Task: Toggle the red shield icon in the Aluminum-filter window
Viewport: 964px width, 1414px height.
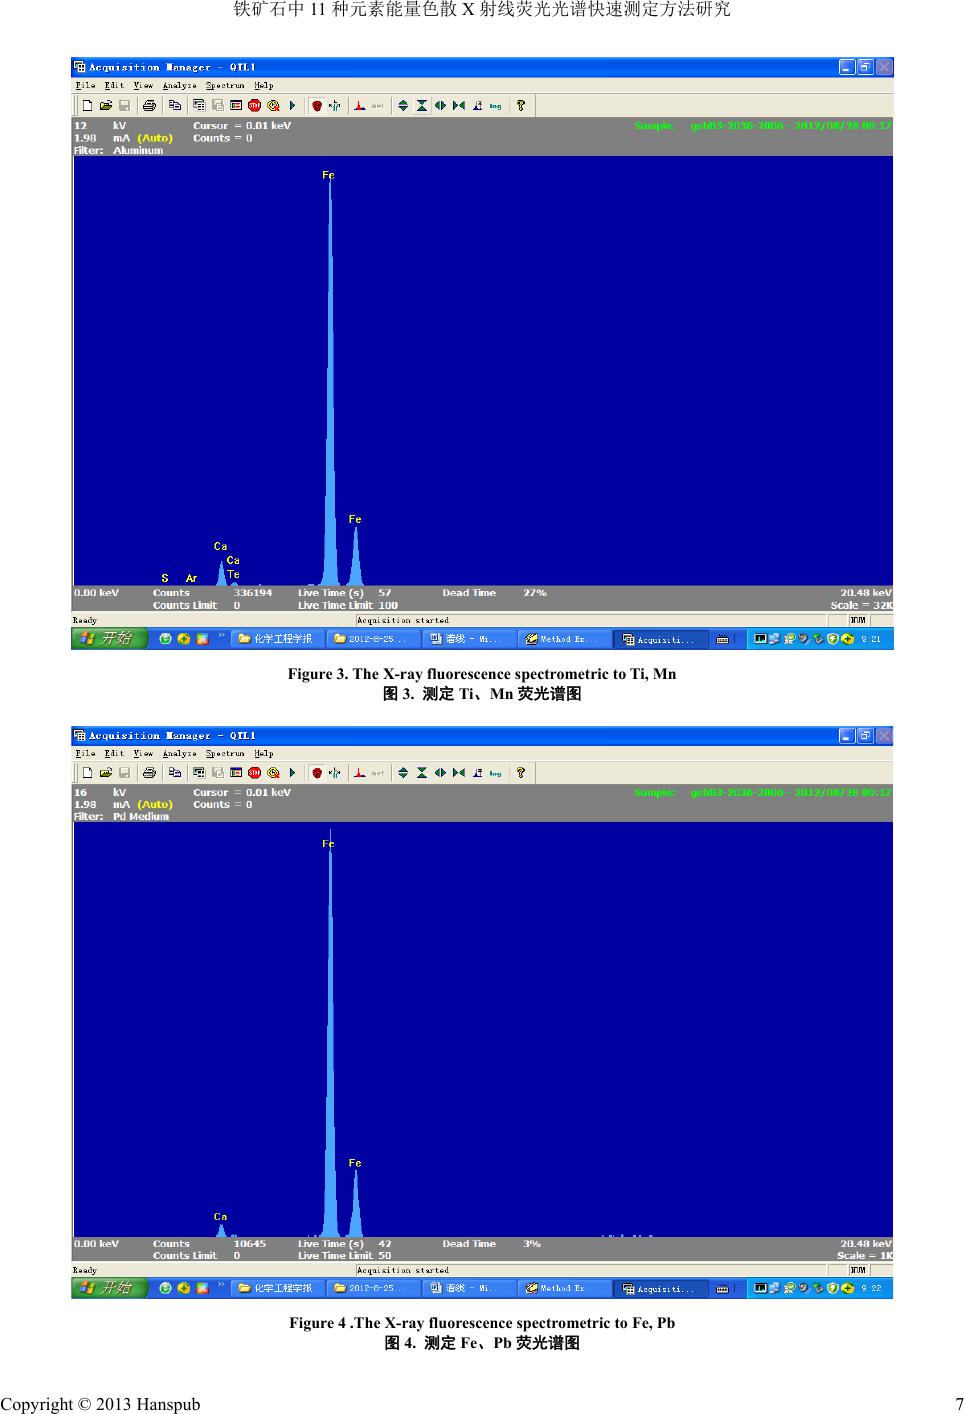Action: (x=316, y=105)
